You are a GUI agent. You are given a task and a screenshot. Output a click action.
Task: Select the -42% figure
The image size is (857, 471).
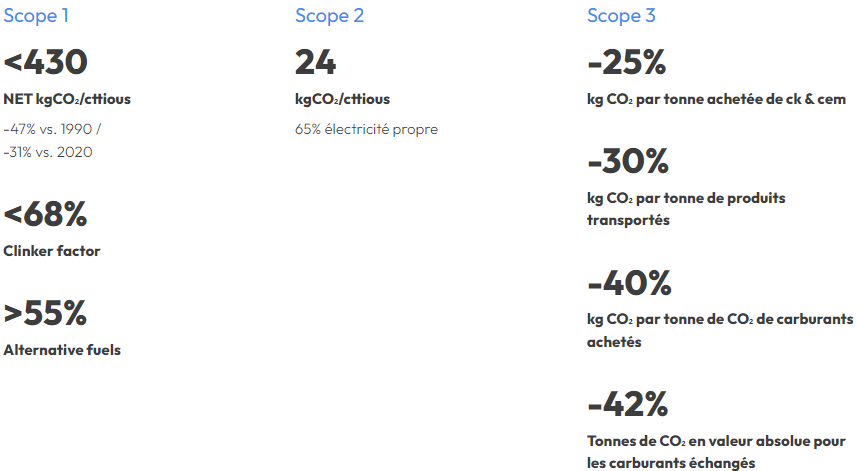click(627, 405)
